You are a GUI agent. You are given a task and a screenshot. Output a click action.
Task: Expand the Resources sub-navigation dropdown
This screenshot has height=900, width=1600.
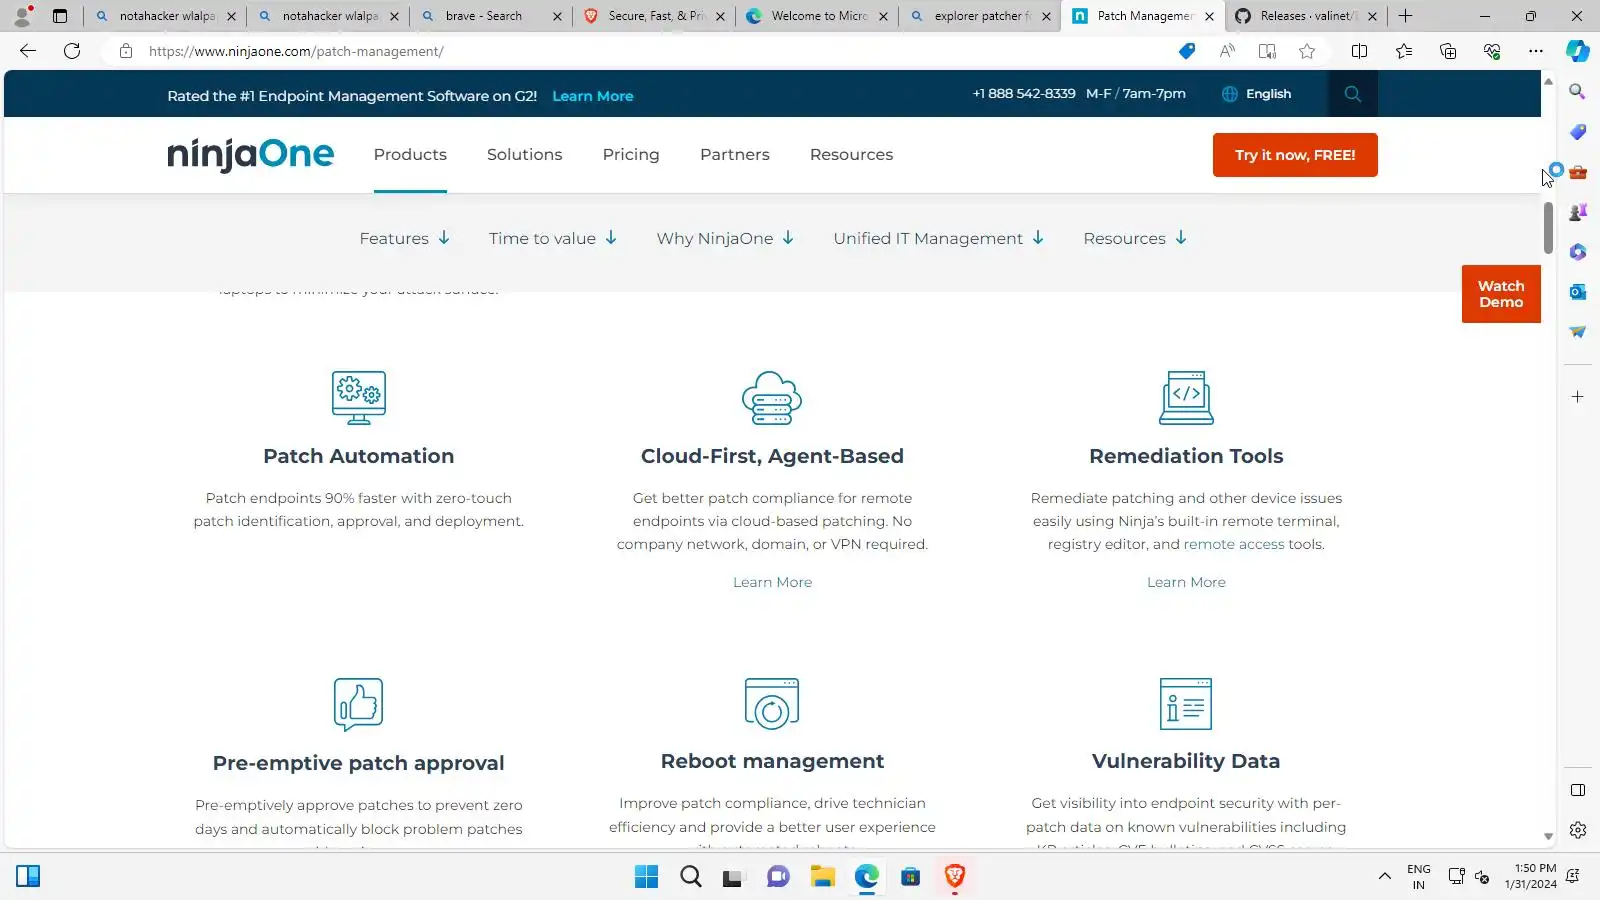[x=1136, y=238]
